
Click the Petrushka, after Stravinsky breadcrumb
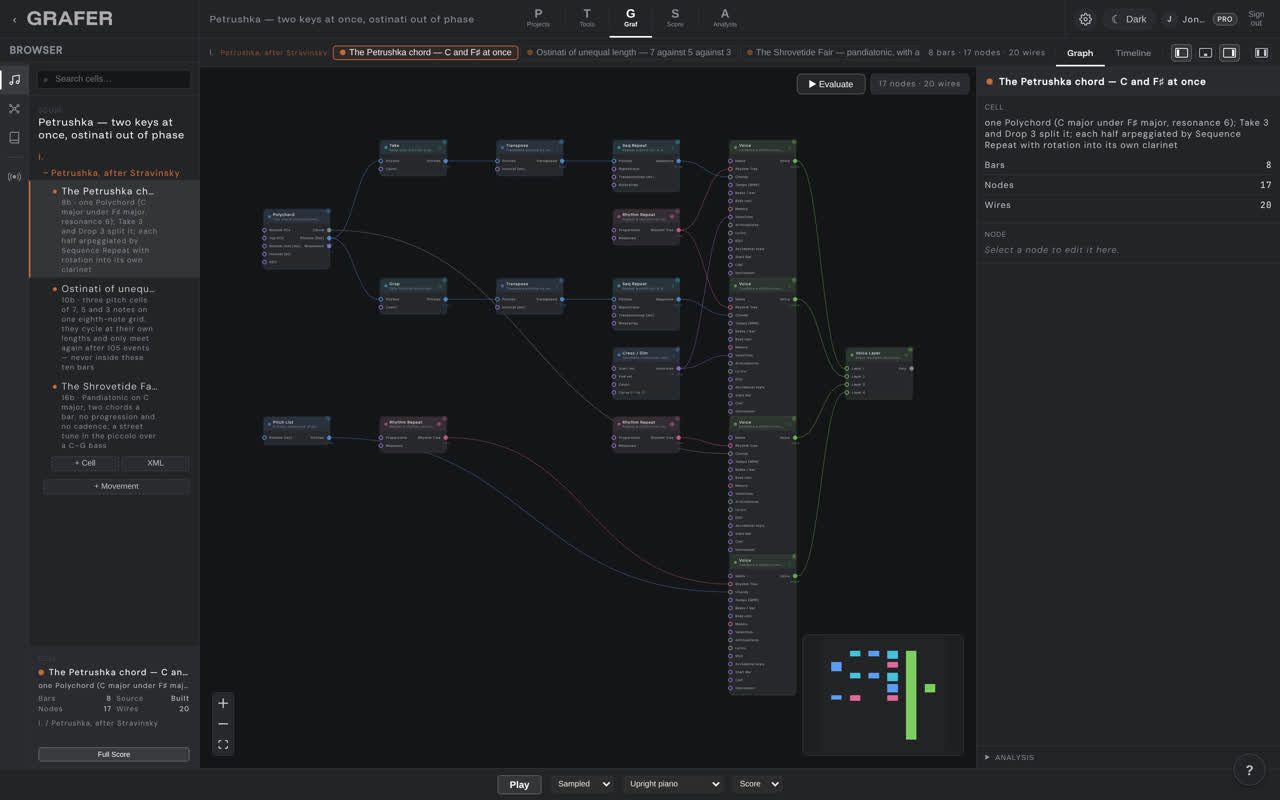(x=272, y=53)
